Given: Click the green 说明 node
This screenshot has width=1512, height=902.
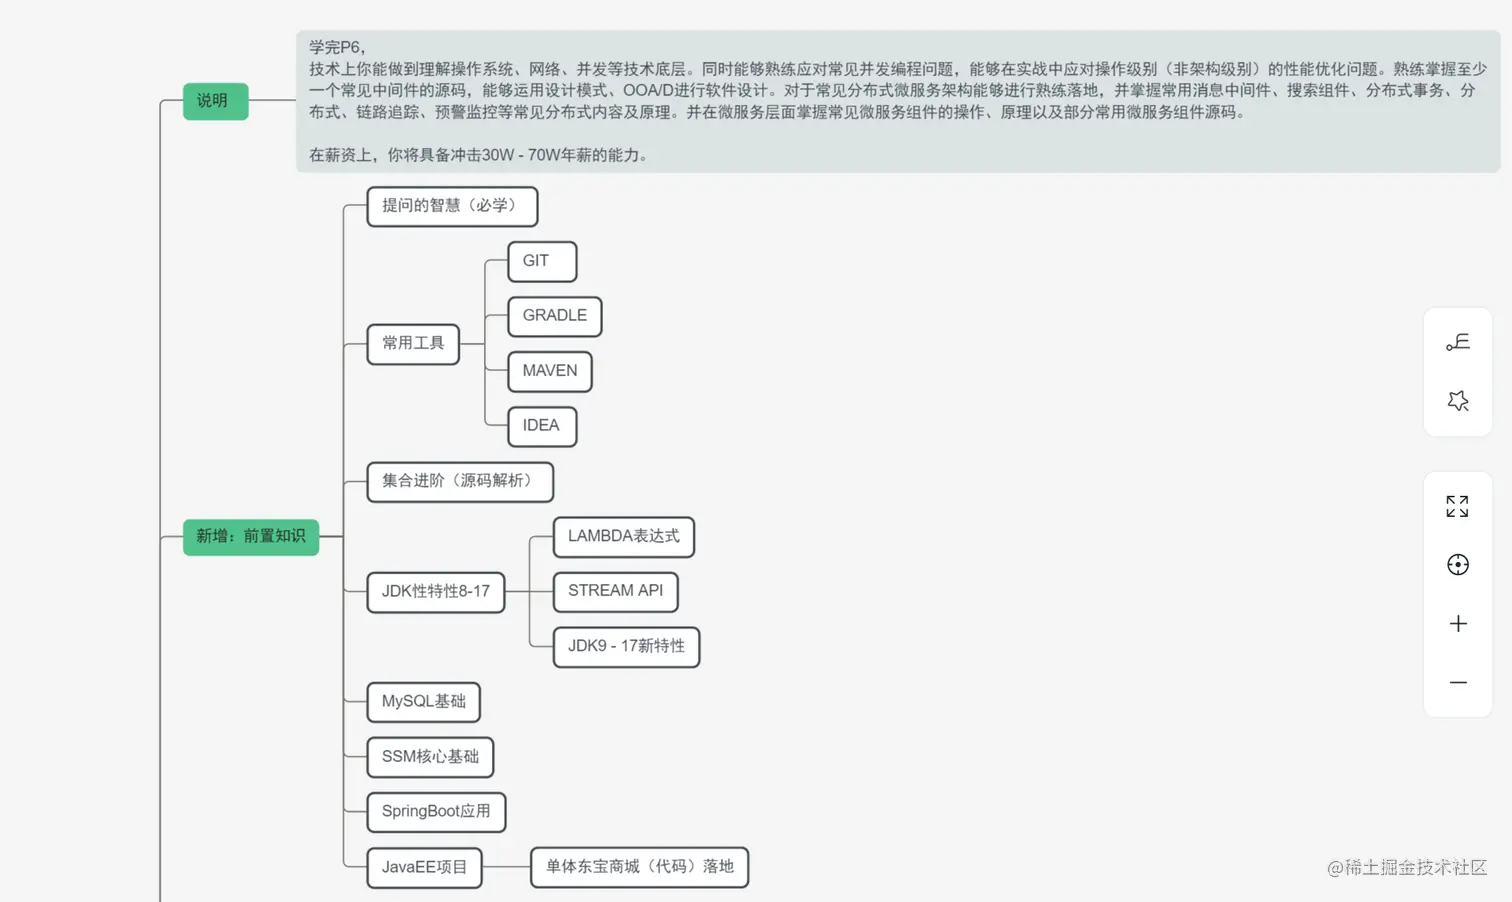Looking at the screenshot, I should (x=215, y=101).
